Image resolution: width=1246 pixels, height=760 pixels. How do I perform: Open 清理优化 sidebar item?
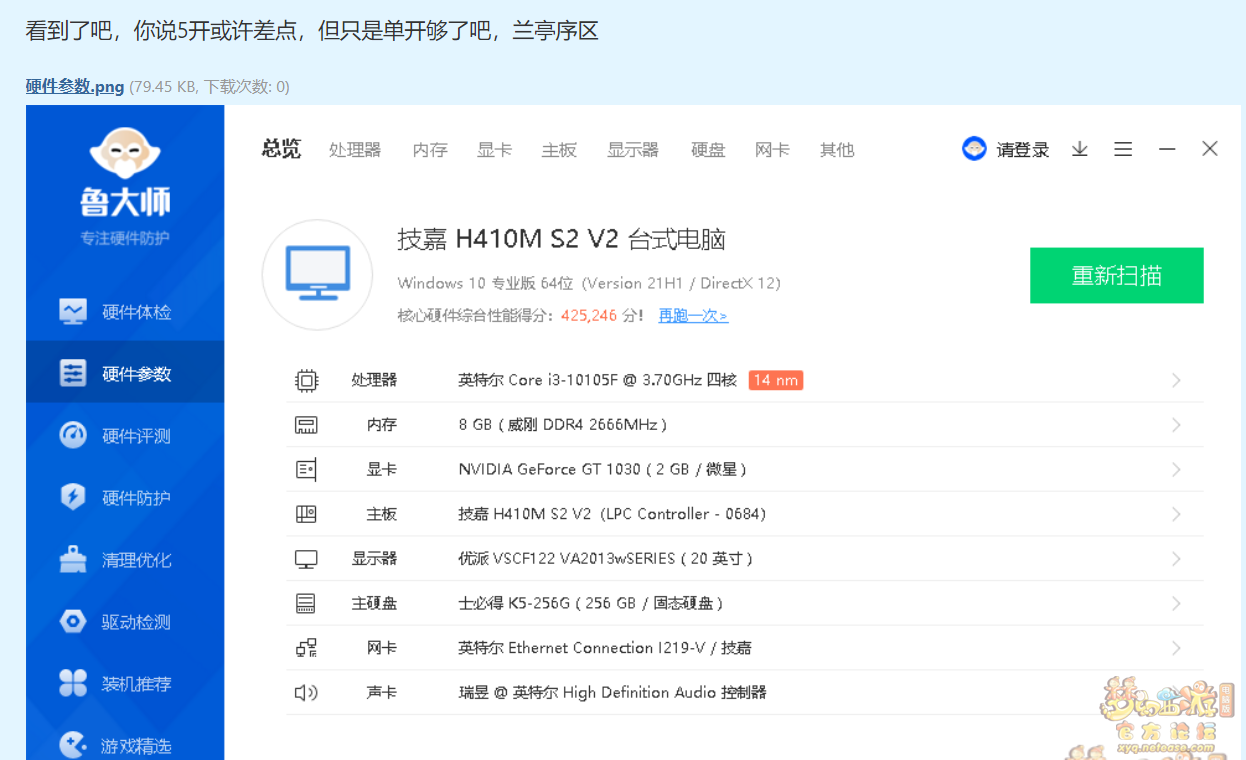(125, 560)
